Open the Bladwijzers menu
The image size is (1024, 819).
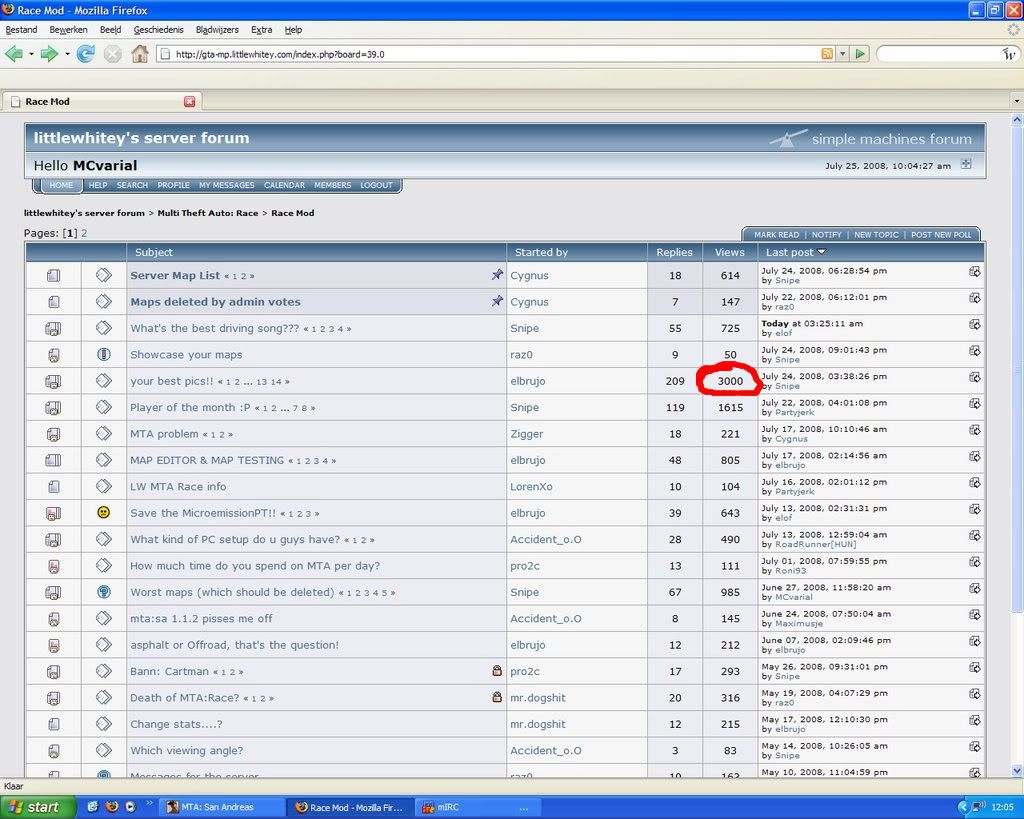click(x=217, y=29)
